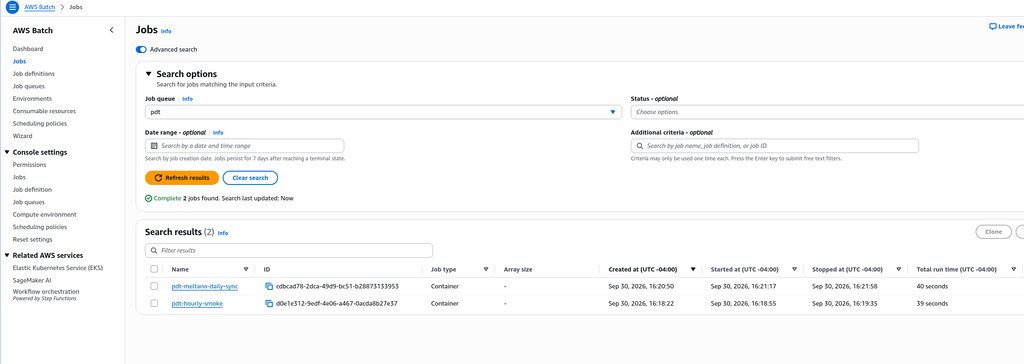Open SageMaker AI related service
The height and width of the screenshot is (364, 1024).
click(32, 280)
